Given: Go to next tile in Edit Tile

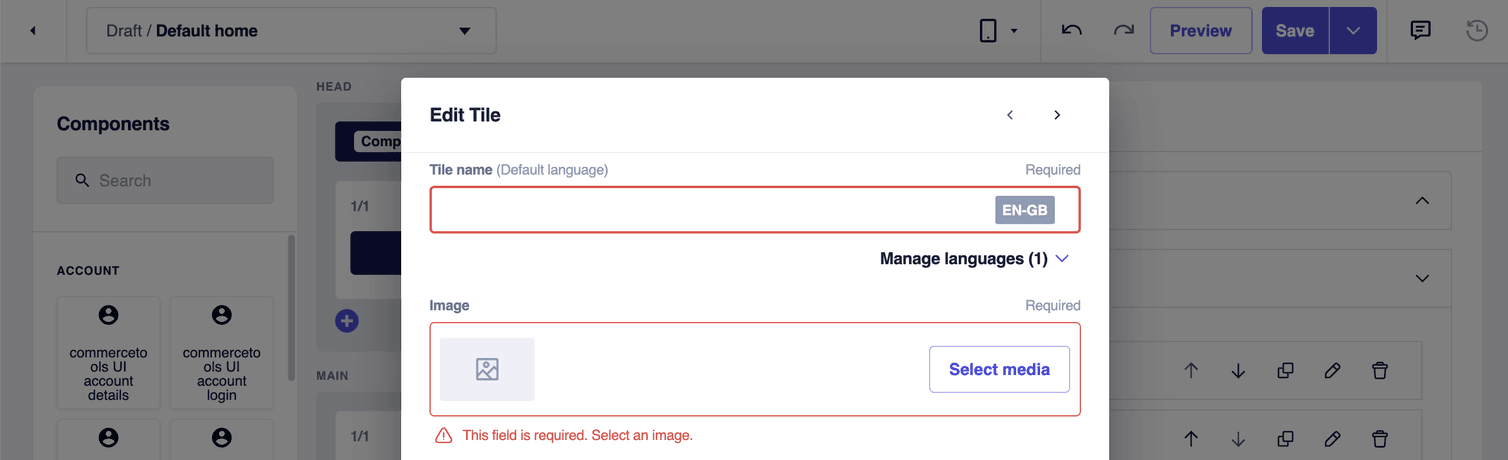Looking at the screenshot, I should (1057, 115).
